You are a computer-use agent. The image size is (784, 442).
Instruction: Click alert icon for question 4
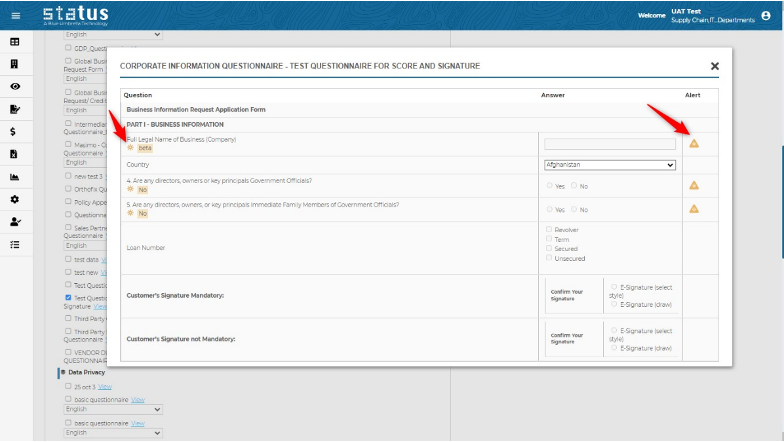[693, 185]
